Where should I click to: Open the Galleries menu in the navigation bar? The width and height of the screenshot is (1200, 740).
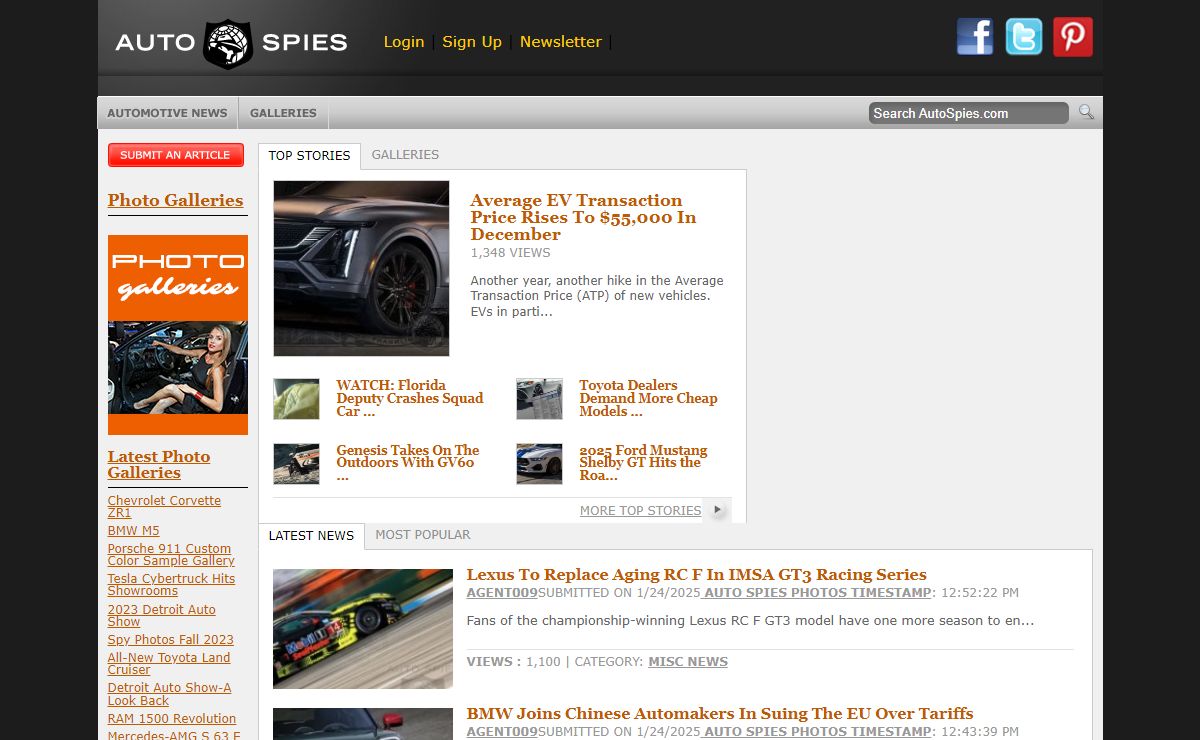tap(283, 113)
